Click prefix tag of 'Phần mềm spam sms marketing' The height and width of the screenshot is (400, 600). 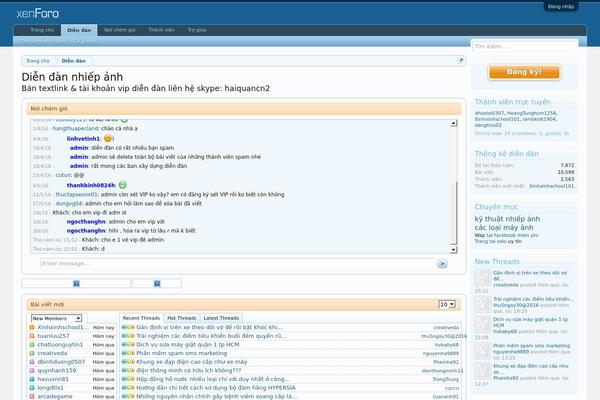point(128,353)
